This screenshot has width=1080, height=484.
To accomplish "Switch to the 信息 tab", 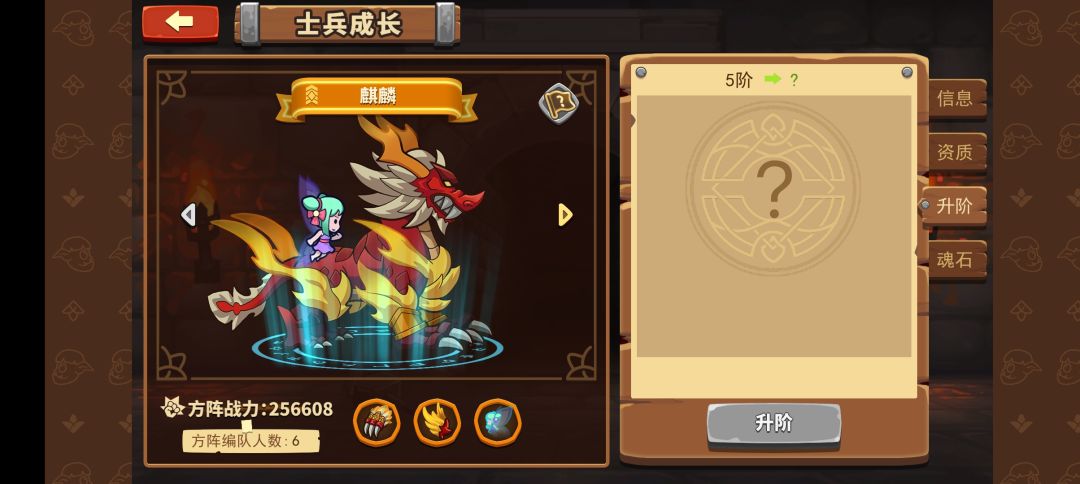I will tap(955, 98).
